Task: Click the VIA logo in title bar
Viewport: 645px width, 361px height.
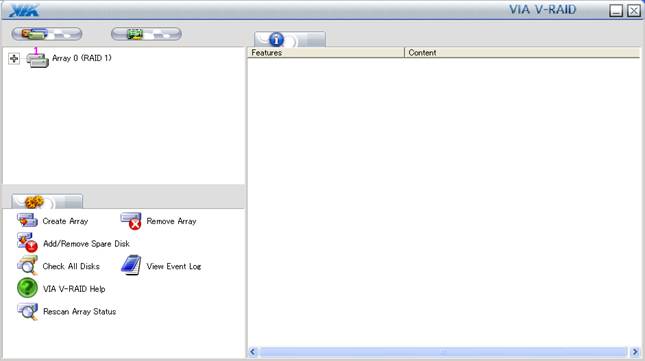Action: point(24,10)
